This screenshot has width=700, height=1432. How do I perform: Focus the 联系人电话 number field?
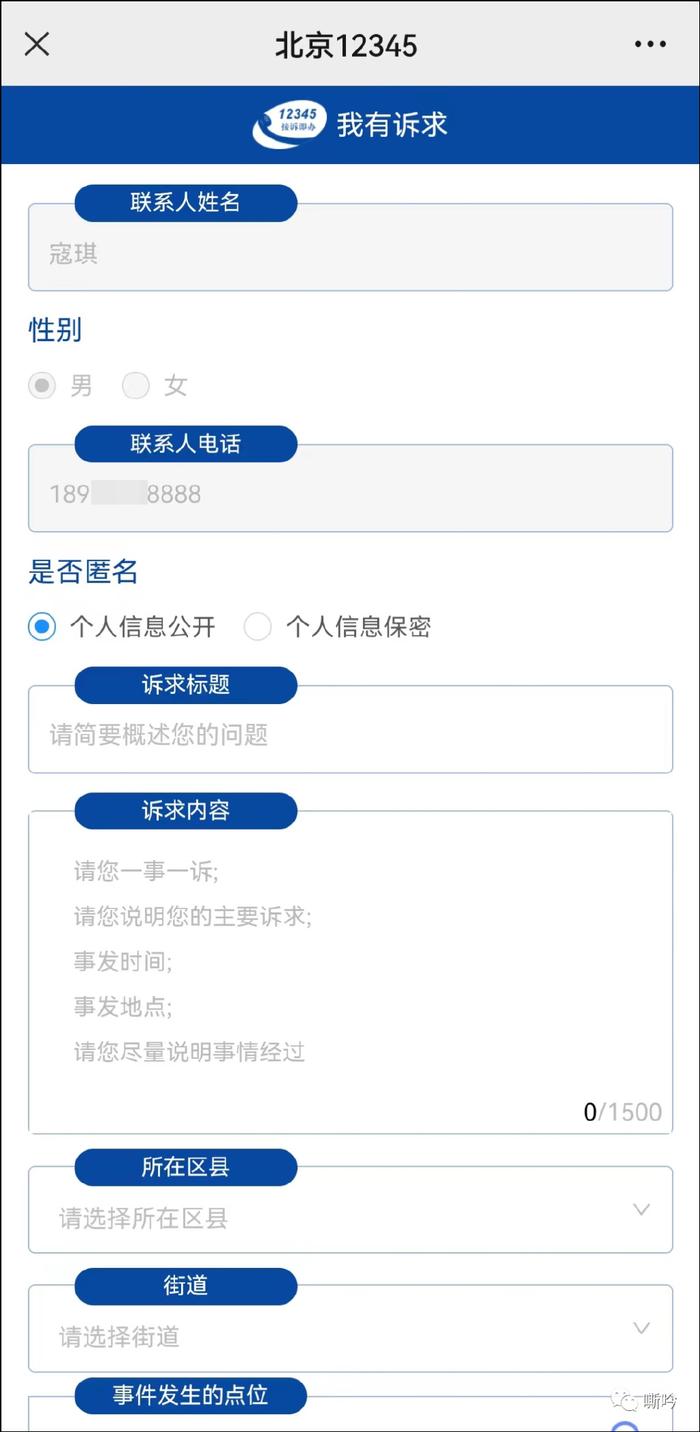350,488
